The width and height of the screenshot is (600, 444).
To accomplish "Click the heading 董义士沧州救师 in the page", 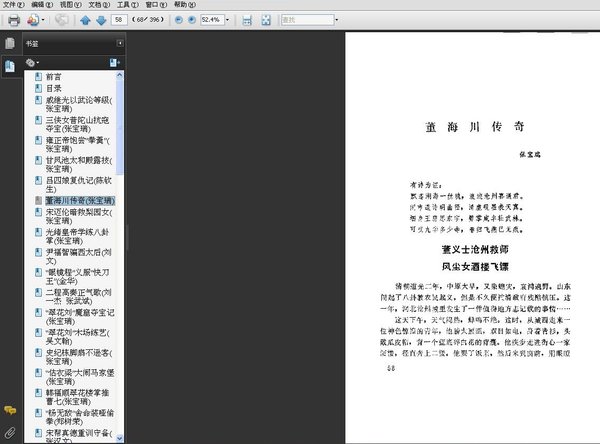I will tap(475, 250).
